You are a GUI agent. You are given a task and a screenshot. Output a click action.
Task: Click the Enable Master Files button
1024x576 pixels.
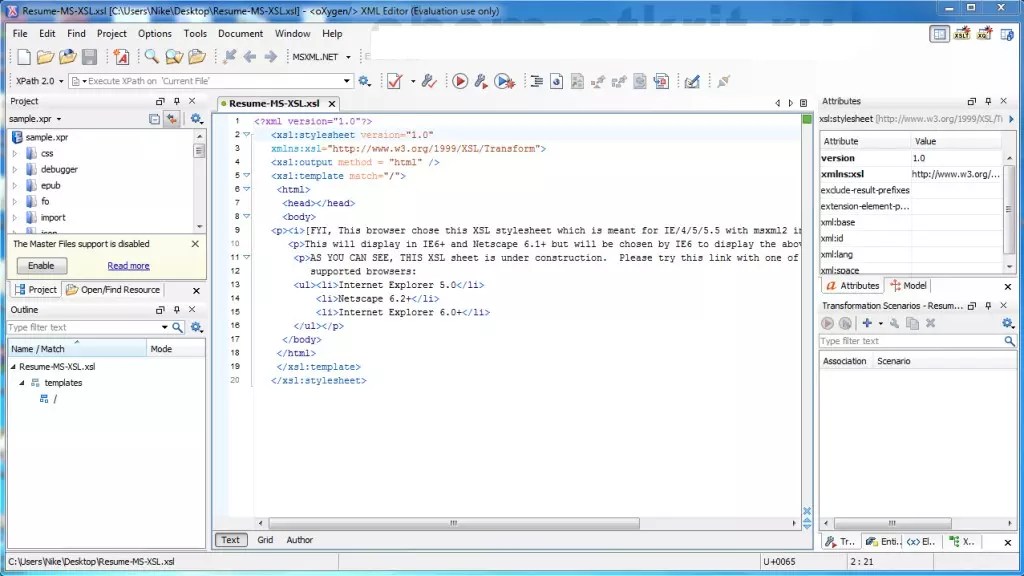40,266
